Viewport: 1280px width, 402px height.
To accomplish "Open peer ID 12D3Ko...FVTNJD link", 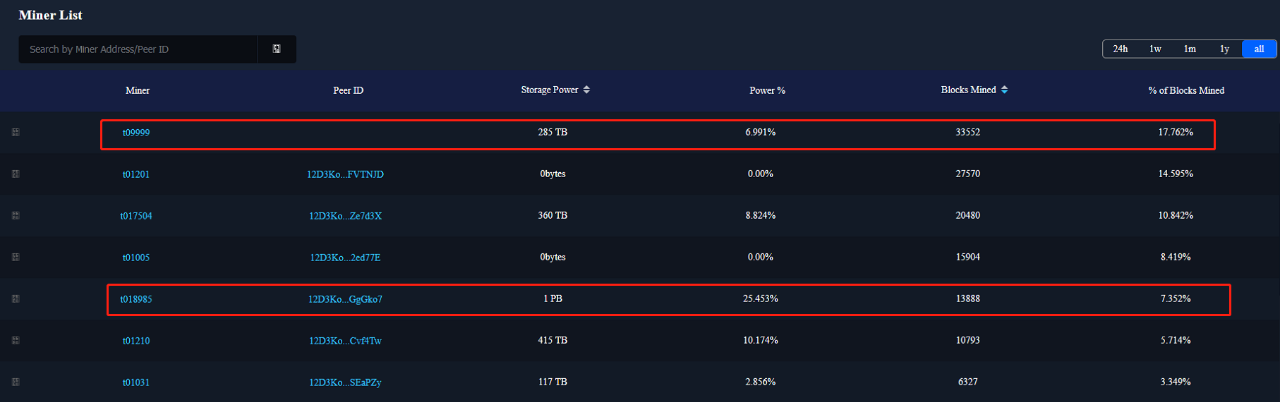I will point(345,174).
